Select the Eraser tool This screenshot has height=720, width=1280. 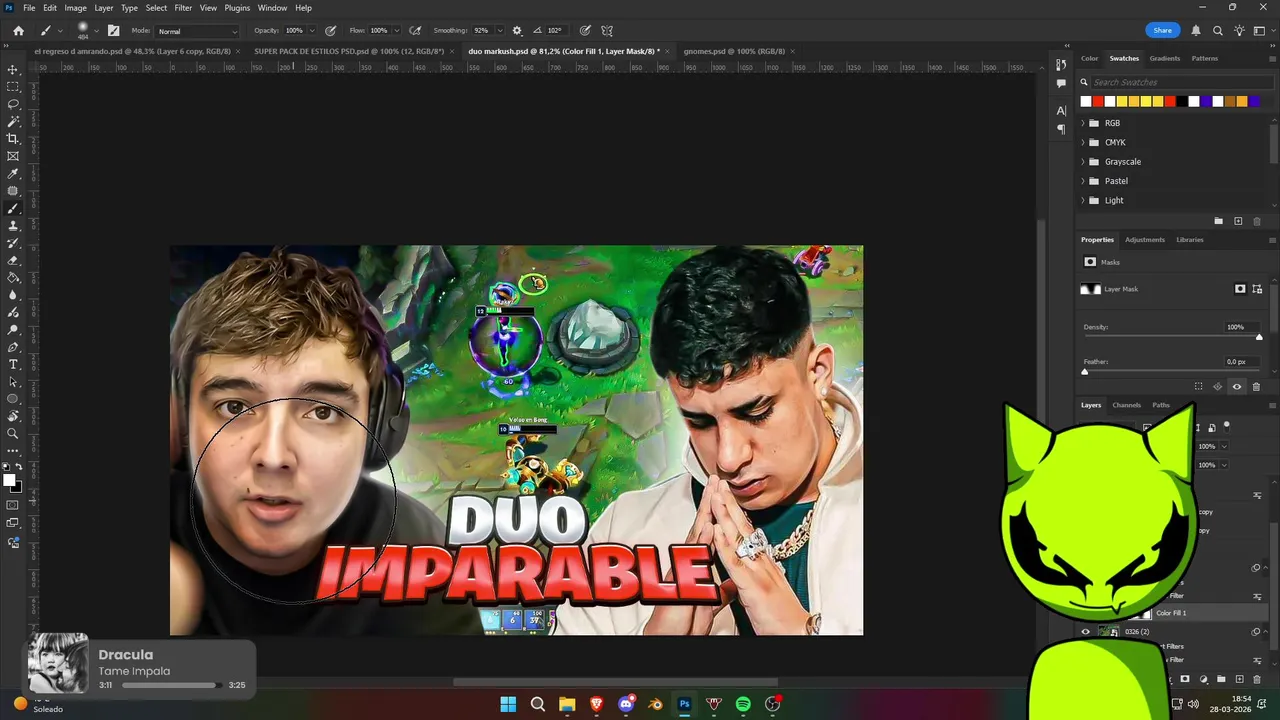pyautogui.click(x=13, y=260)
